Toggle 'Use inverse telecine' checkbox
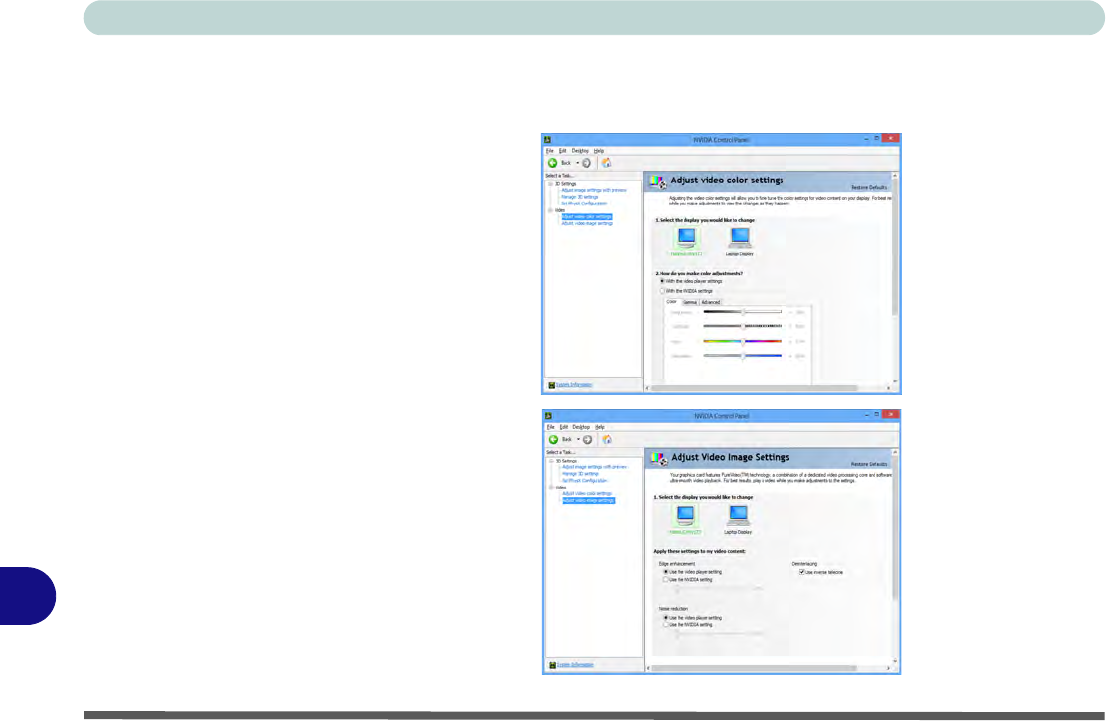Viewport: 1106px width, 721px height. tap(801, 572)
